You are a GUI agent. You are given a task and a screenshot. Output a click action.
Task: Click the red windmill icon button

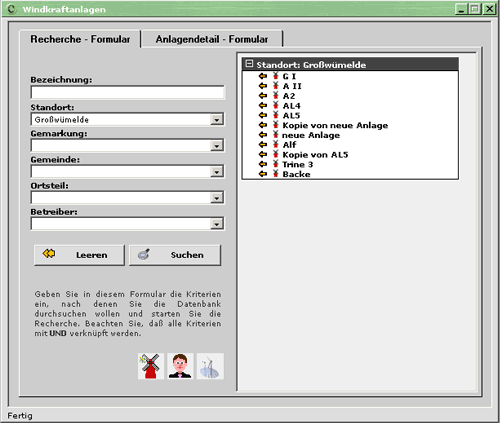click(151, 366)
